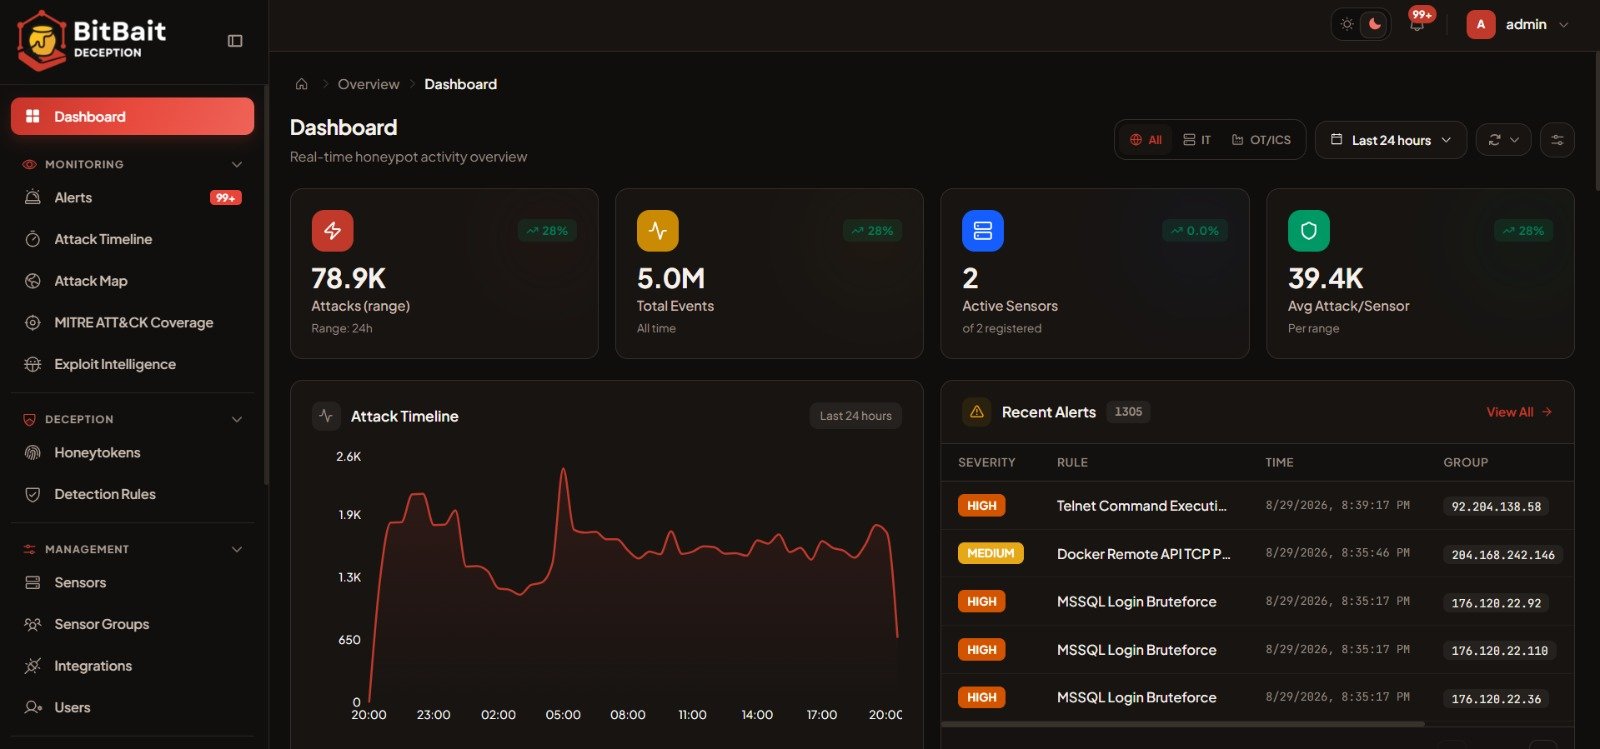Collapse the Monitoring section
This screenshot has width=1600, height=749.
coord(237,164)
